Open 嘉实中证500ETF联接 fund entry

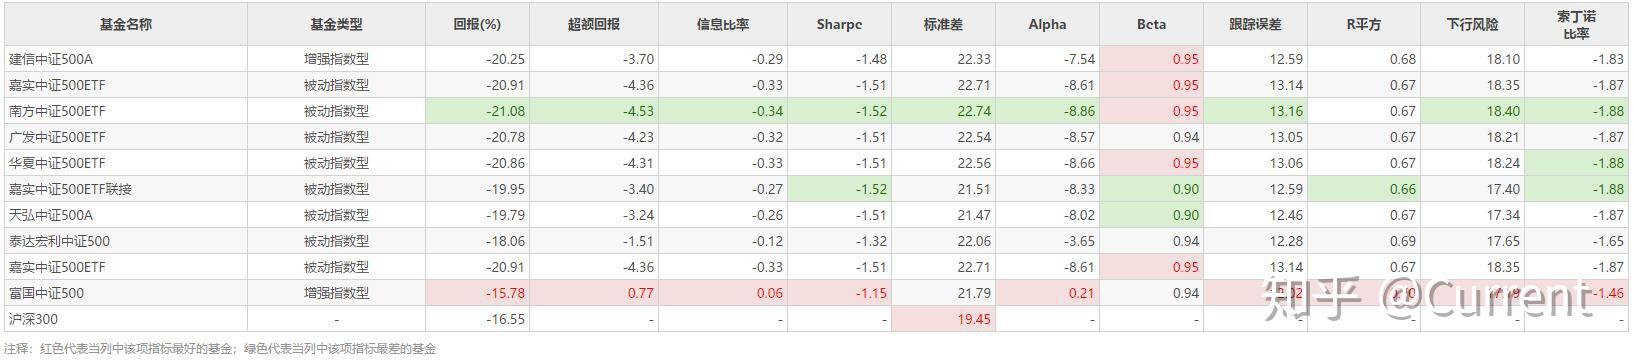[70, 189]
